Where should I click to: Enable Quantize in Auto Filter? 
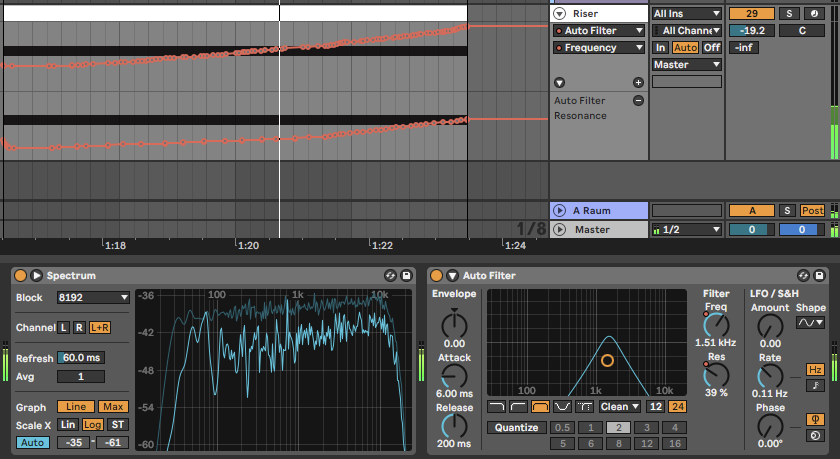coord(516,427)
